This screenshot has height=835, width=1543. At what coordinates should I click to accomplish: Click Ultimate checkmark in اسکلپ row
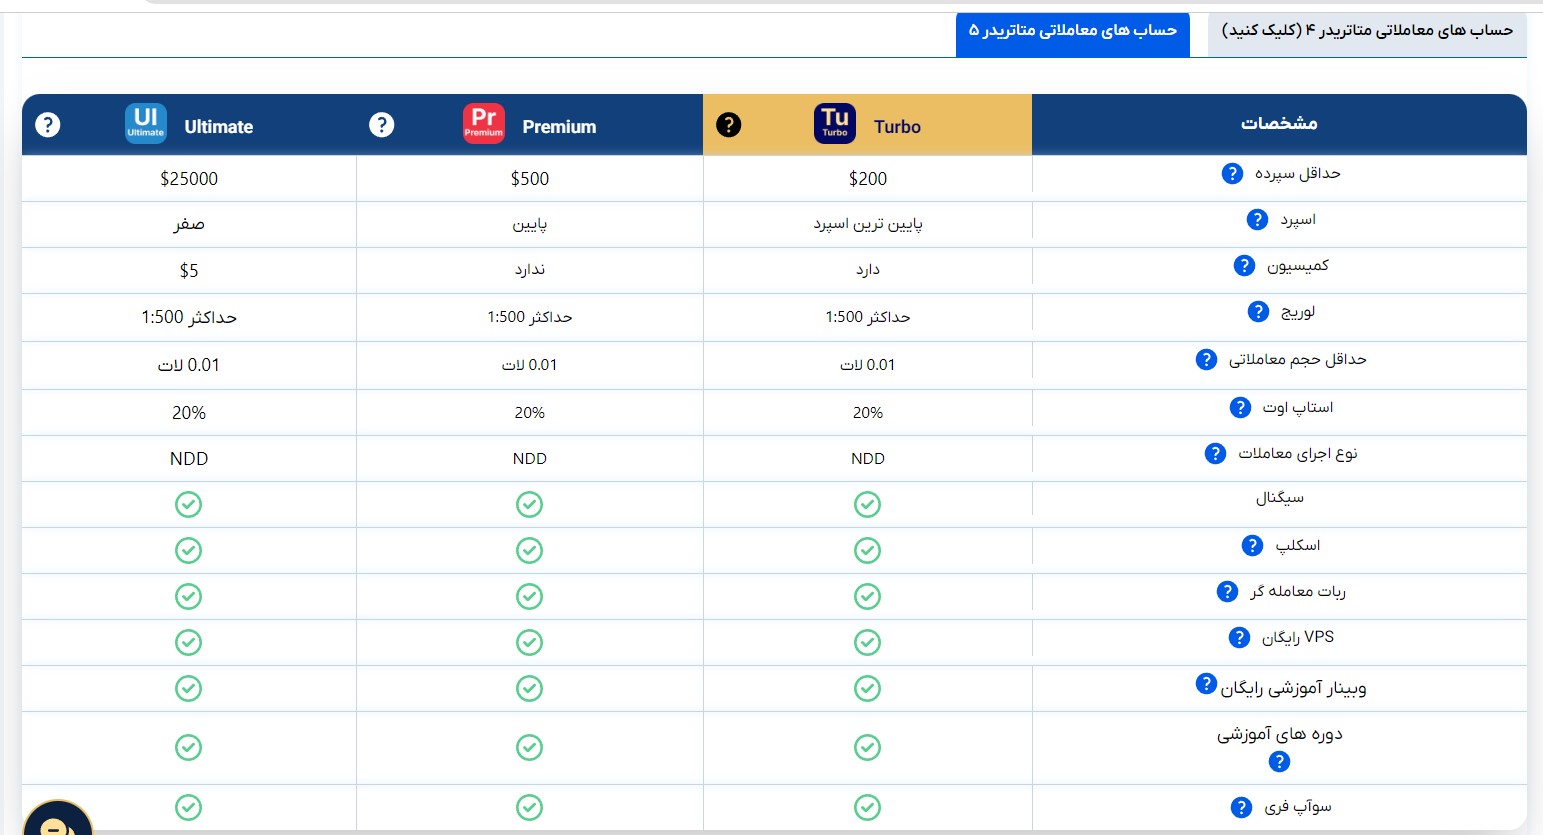pos(189,551)
